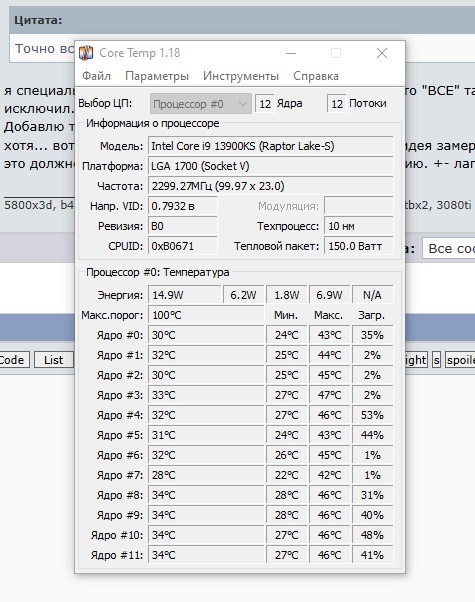Click the frequency value 2299.27МГц
The image size is (475, 602).
270,186
